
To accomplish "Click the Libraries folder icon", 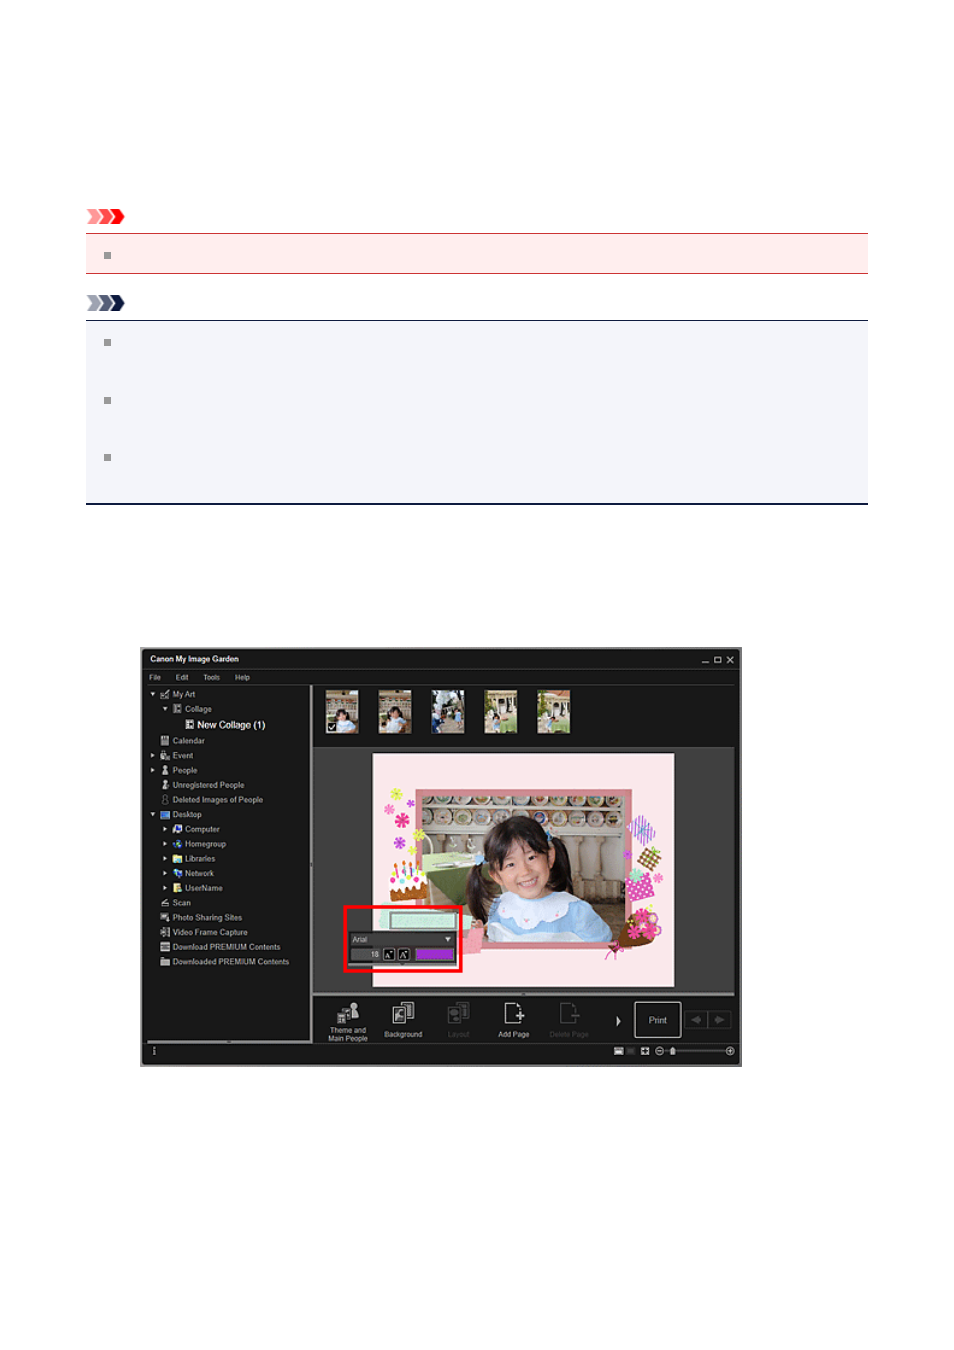I will coord(177,859).
